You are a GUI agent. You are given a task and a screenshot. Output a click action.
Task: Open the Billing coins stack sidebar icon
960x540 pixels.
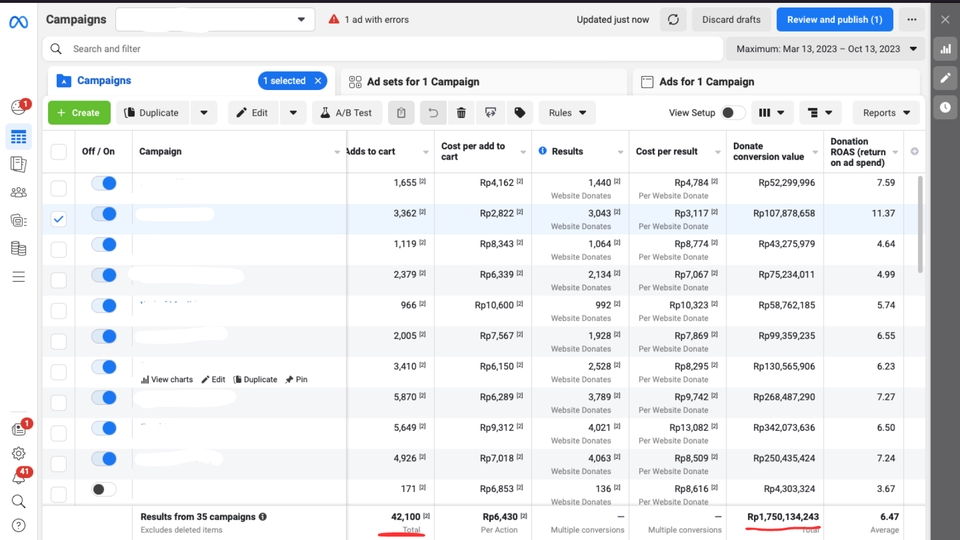(x=18, y=248)
